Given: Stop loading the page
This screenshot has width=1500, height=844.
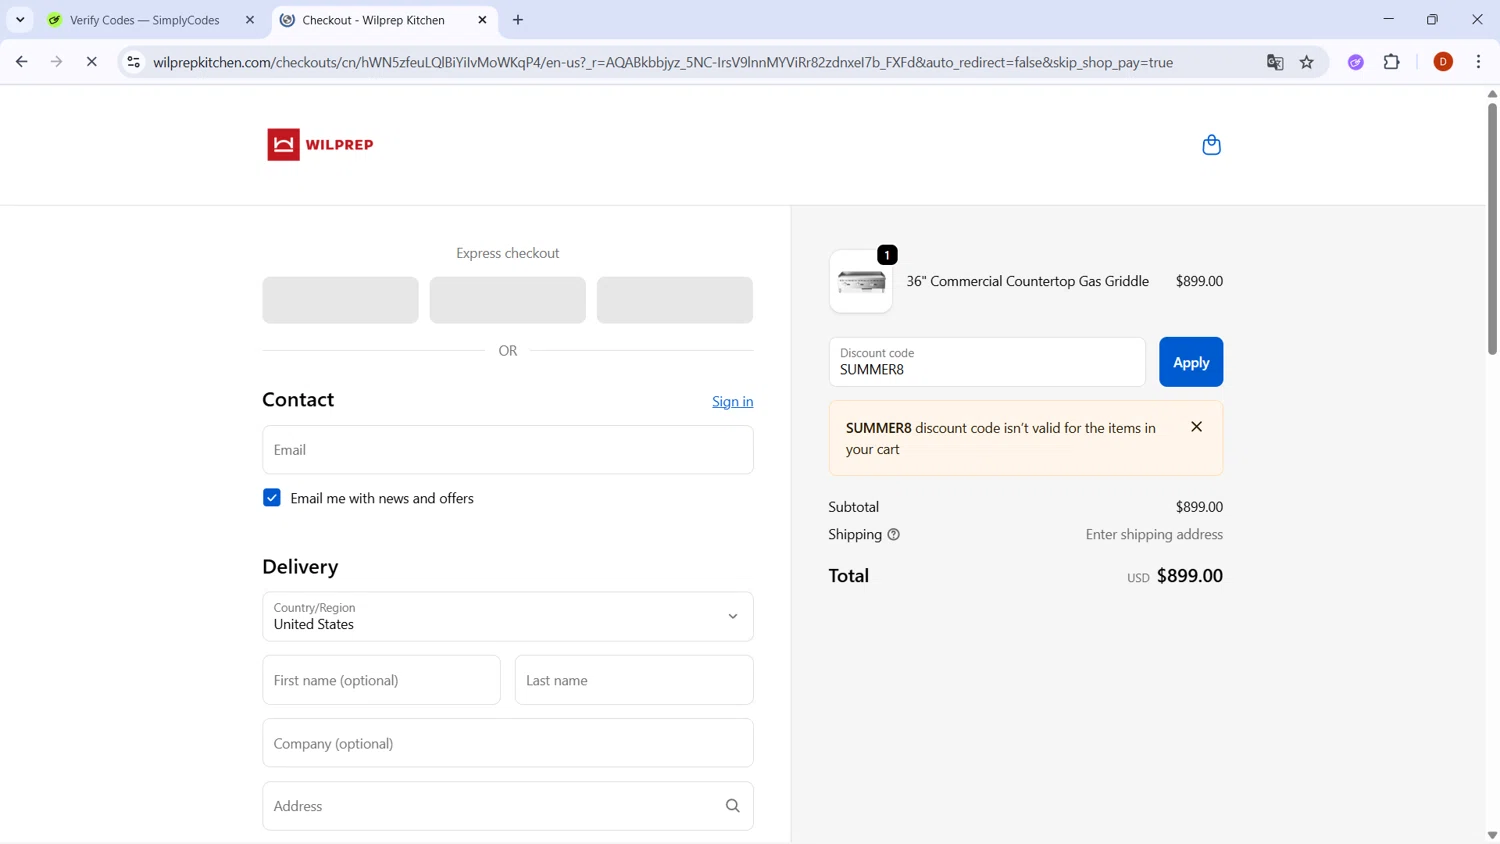Looking at the screenshot, I should tap(91, 62).
